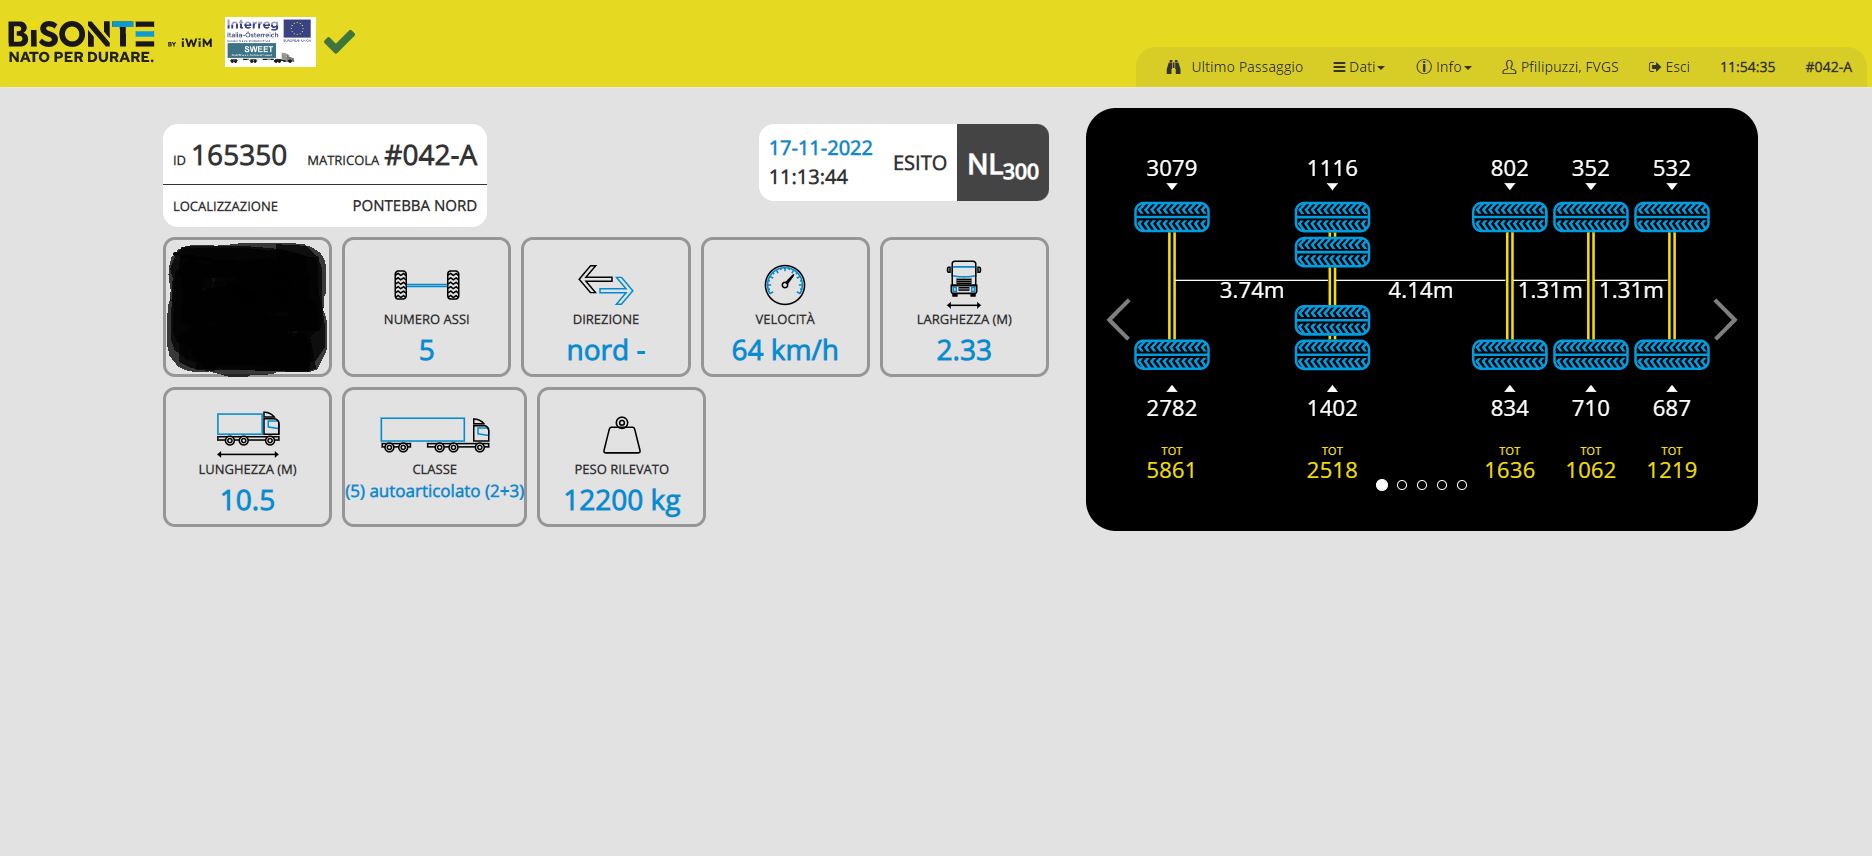The height and width of the screenshot is (856, 1872).
Task: Select the fifth carousel dot indicator
Action: 1462,485
